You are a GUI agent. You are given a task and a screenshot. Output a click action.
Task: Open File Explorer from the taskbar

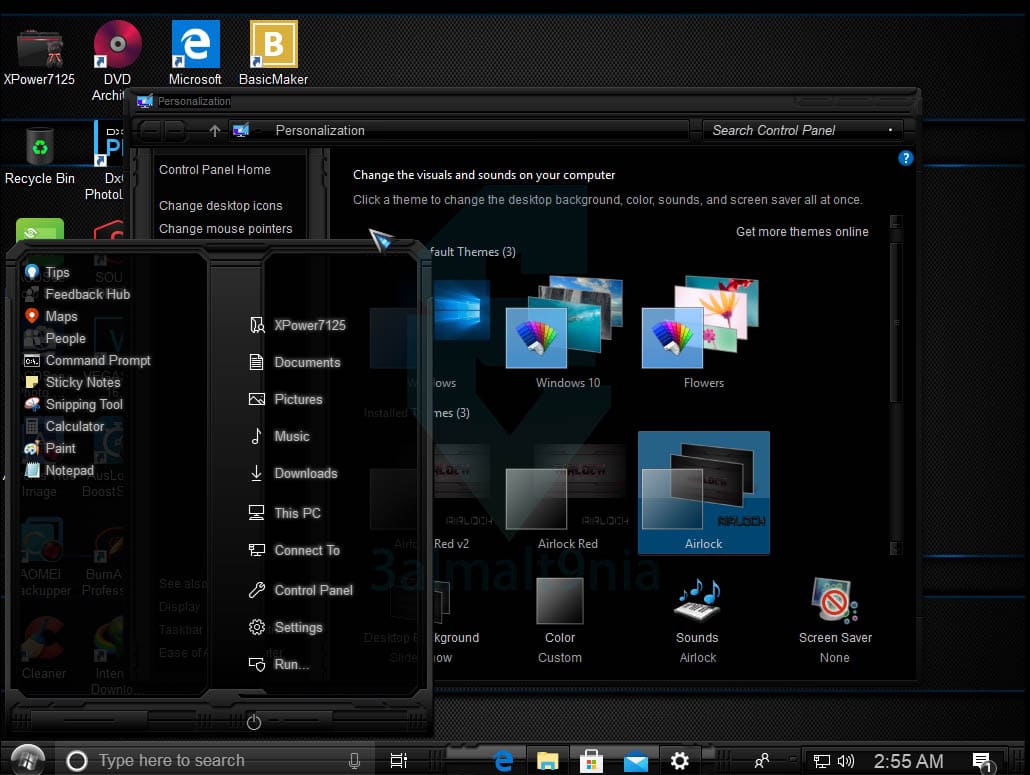547,761
